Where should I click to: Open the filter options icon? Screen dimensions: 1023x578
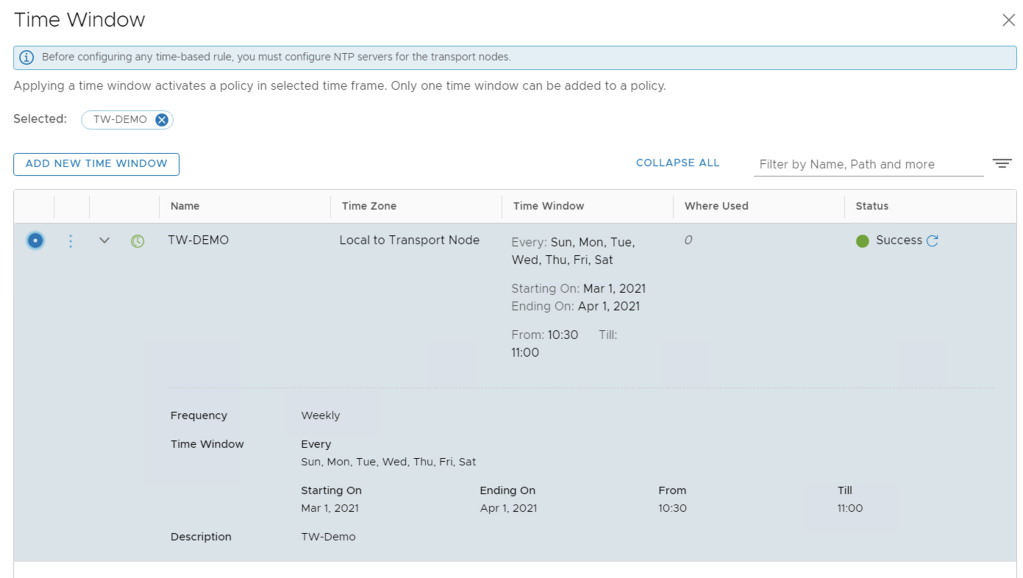pos(1002,164)
